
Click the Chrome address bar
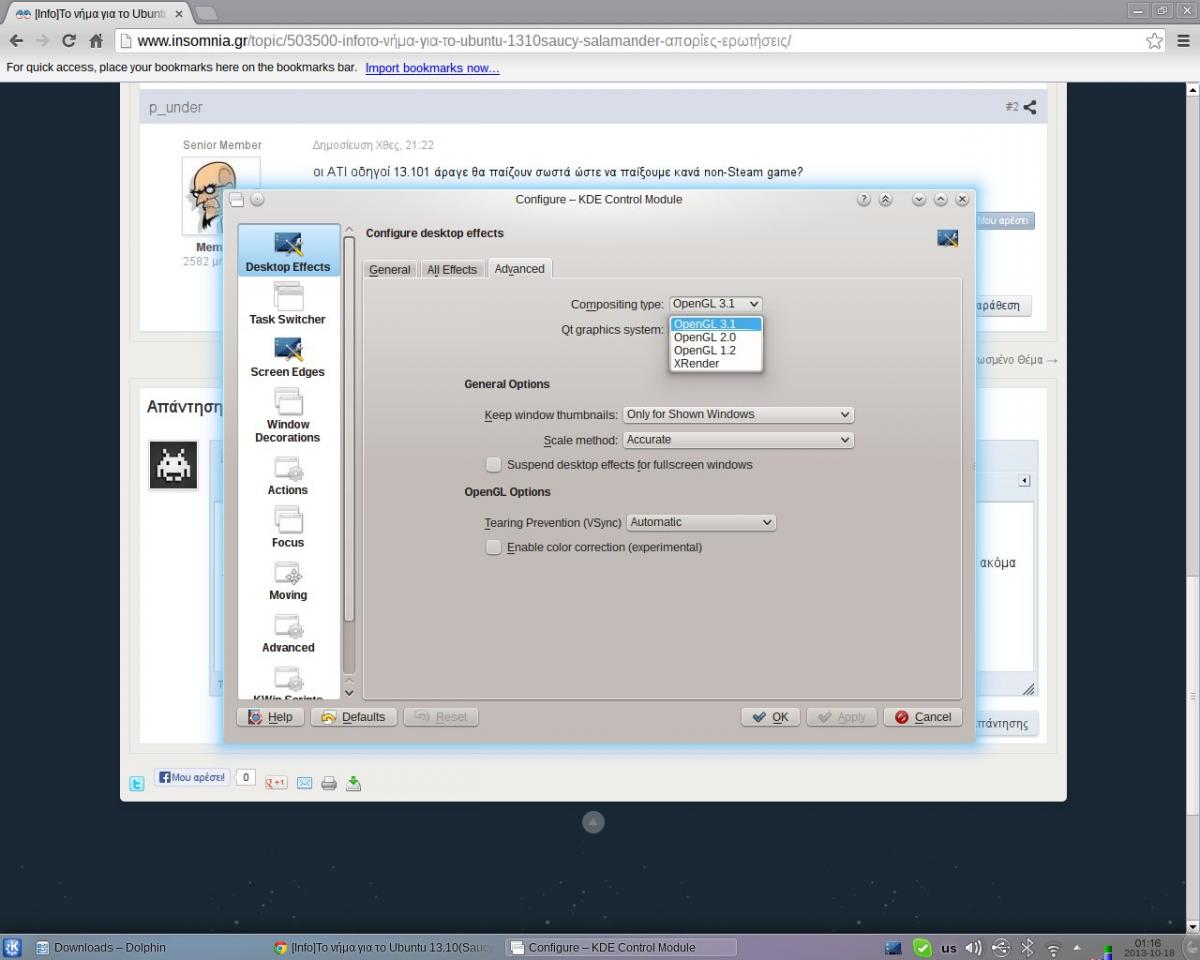pyautogui.click(x=640, y=41)
